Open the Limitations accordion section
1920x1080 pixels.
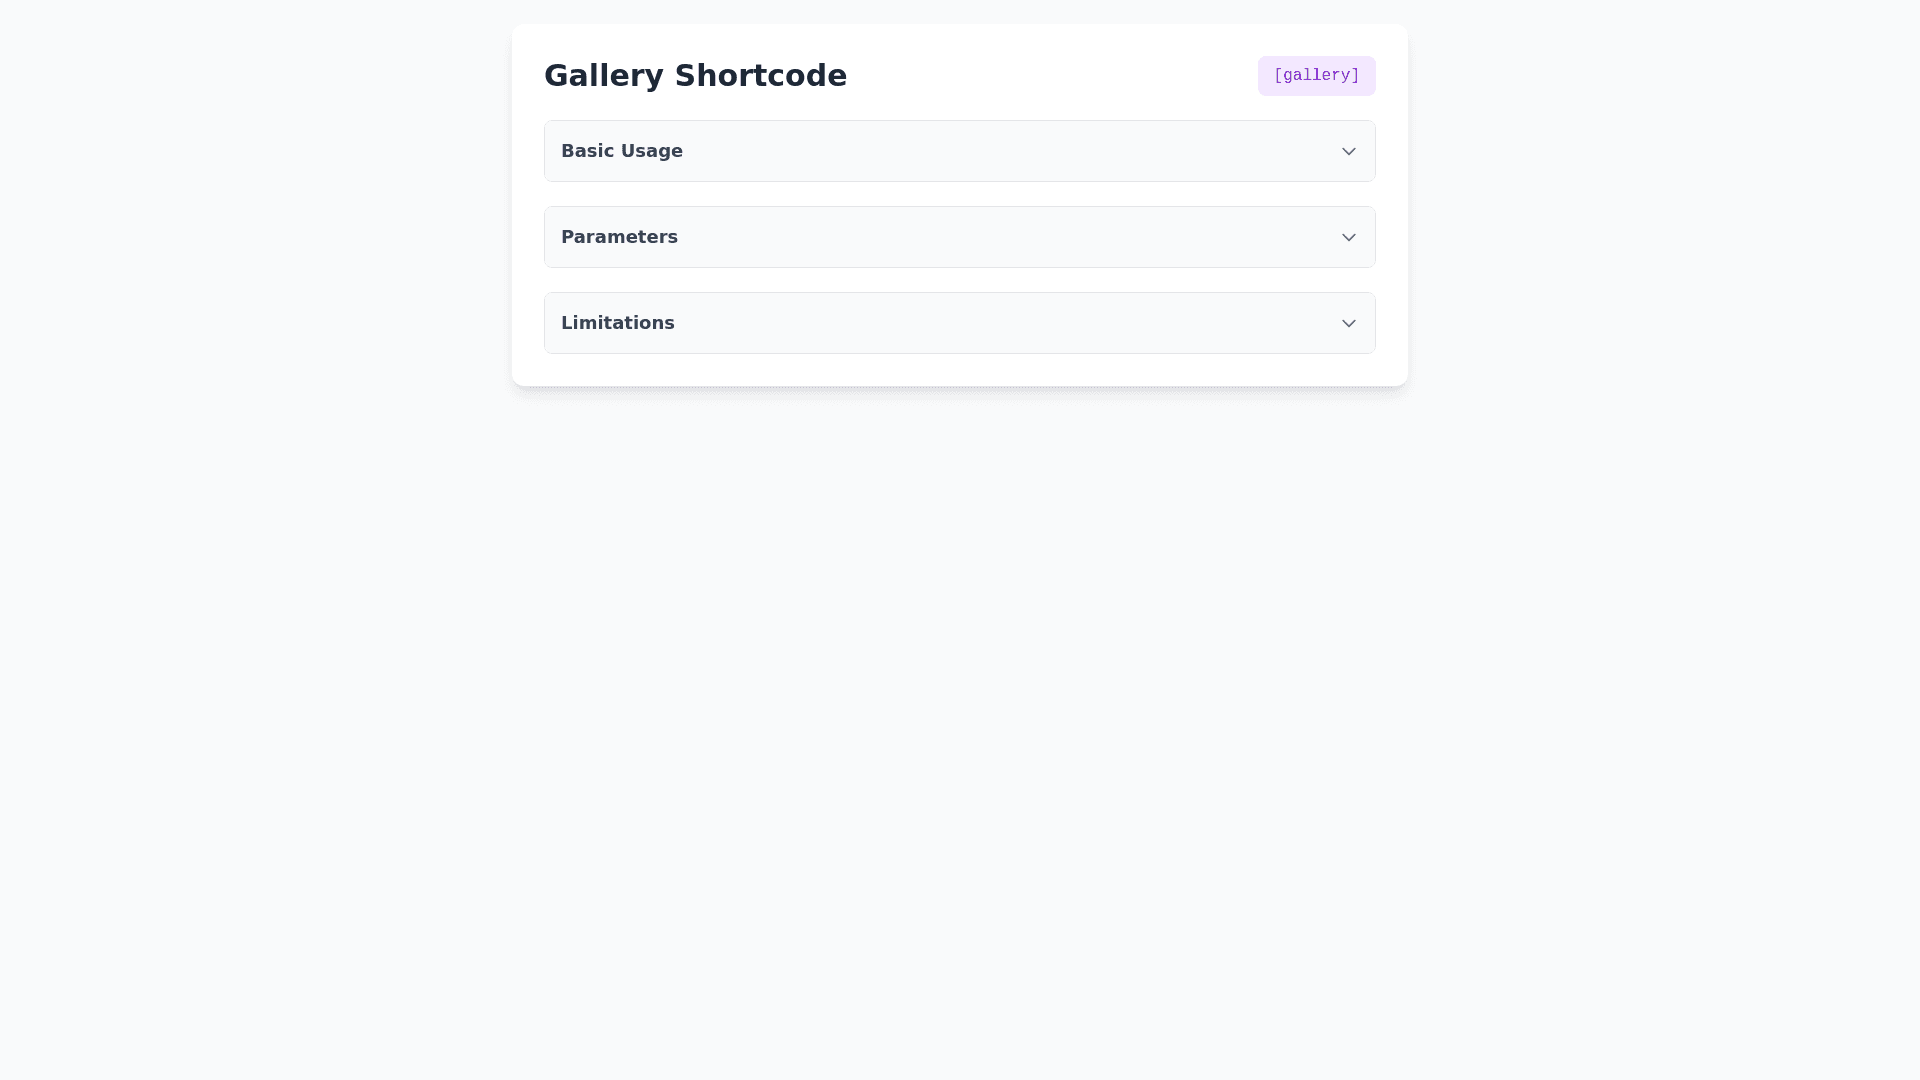click(x=958, y=324)
